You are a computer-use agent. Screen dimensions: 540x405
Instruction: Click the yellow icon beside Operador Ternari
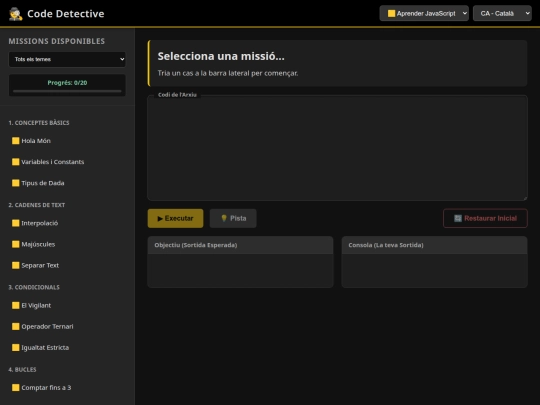pos(15,326)
